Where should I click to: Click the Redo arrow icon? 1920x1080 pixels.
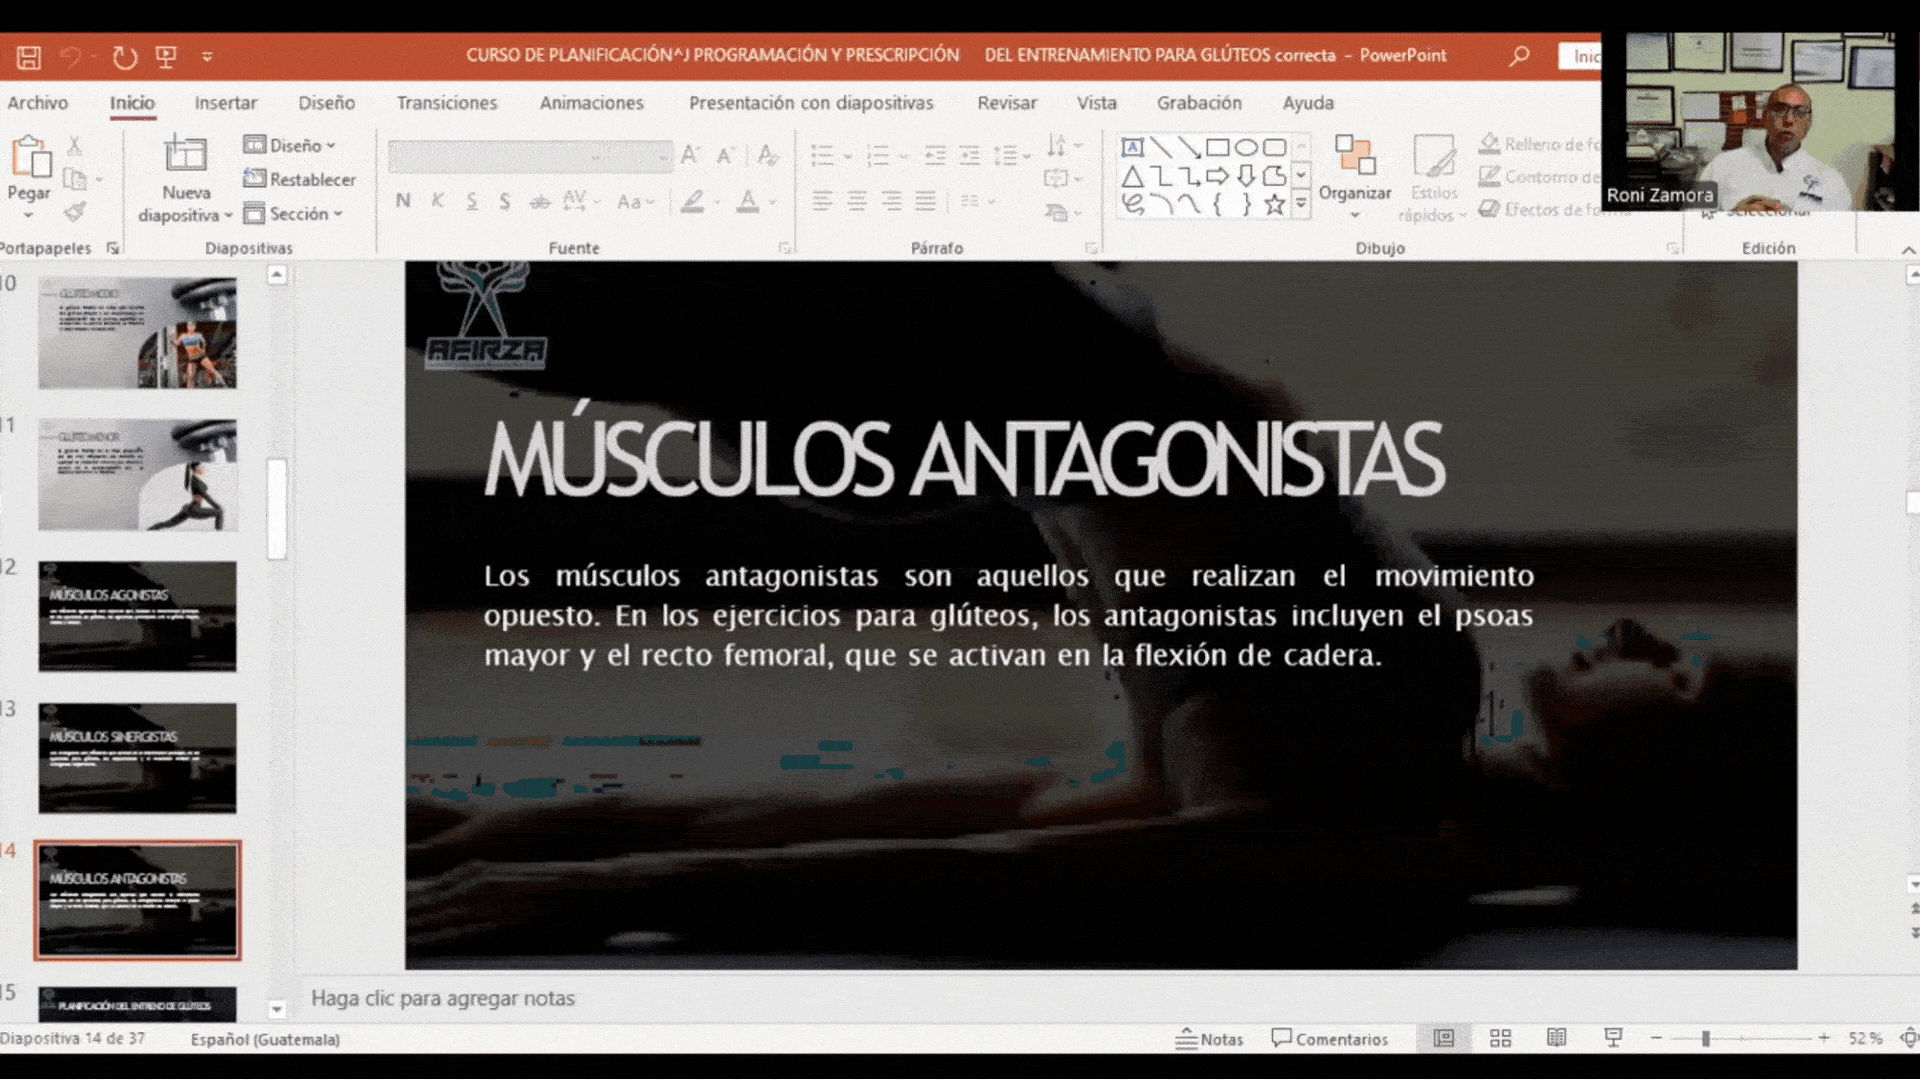124,57
